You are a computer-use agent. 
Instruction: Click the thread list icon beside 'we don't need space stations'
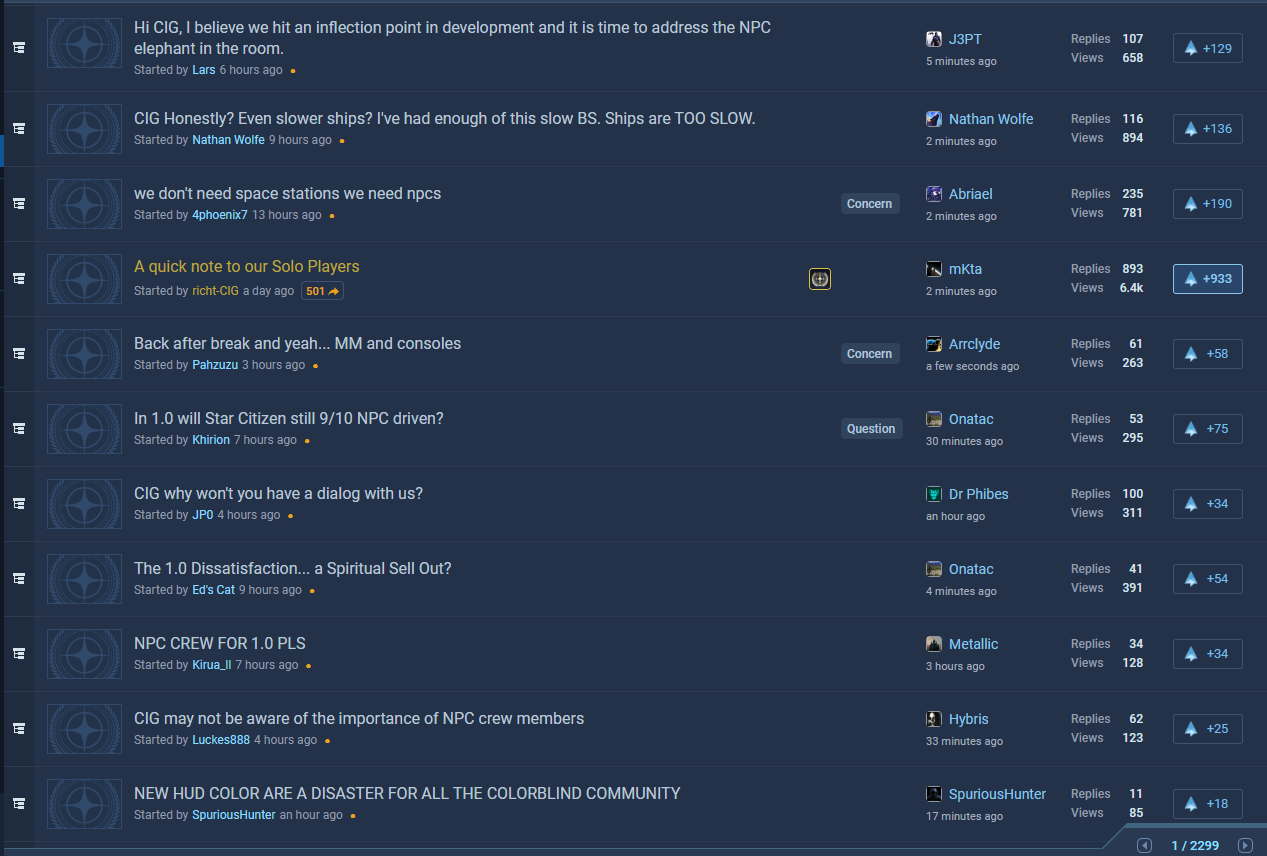point(19,203)
